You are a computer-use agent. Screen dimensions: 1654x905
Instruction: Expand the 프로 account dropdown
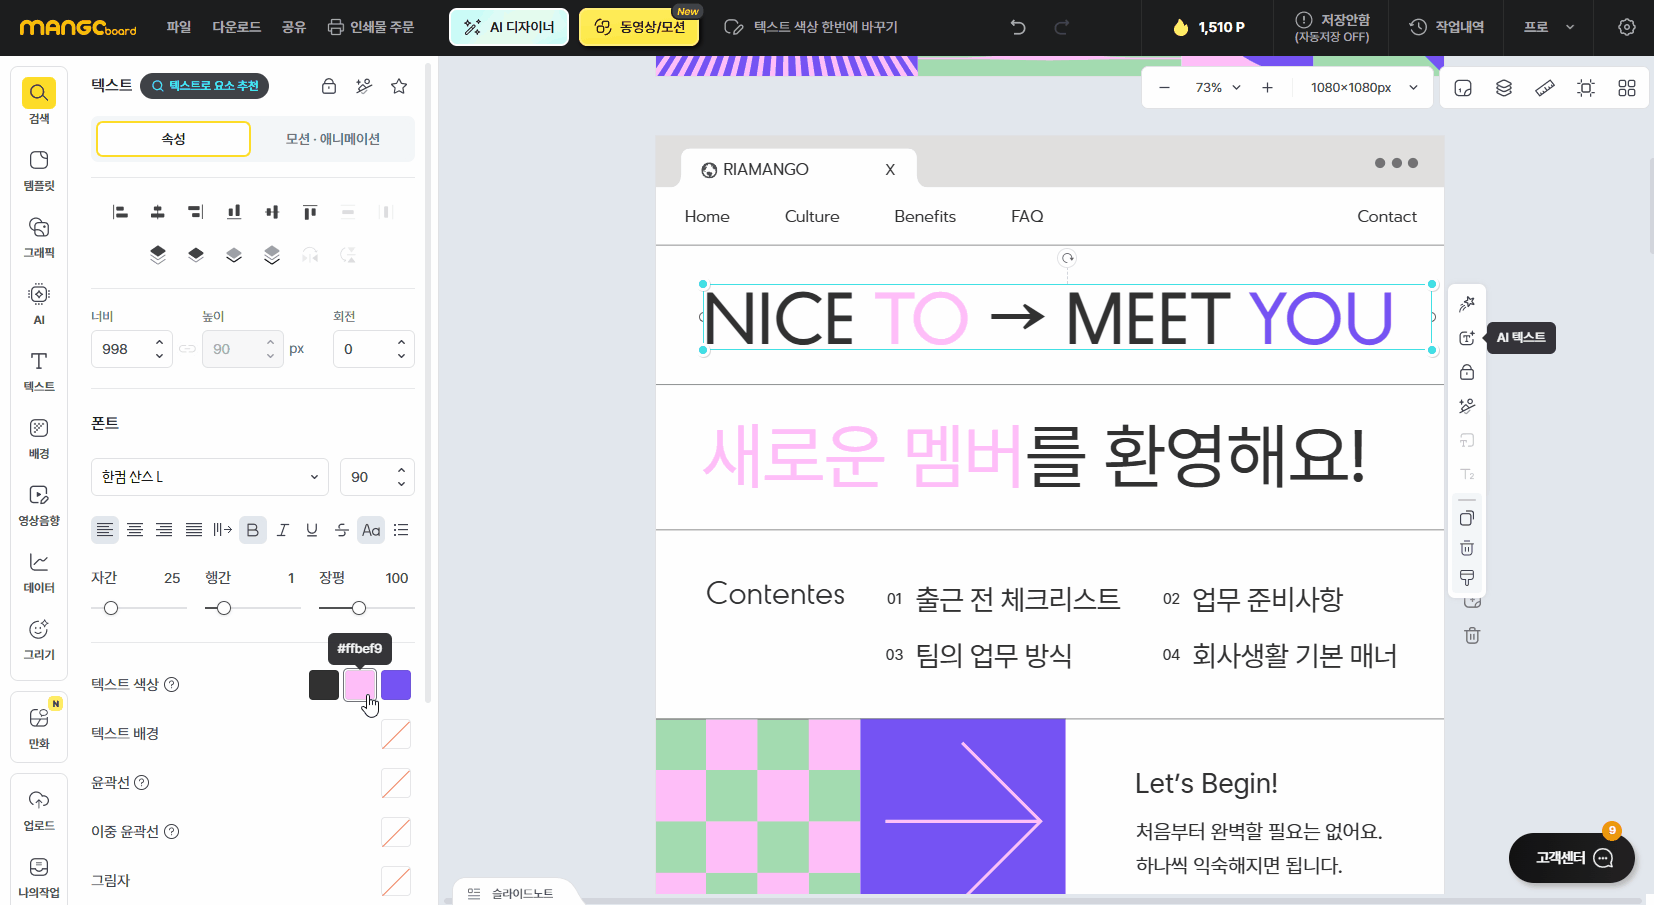click(1549, 27)
